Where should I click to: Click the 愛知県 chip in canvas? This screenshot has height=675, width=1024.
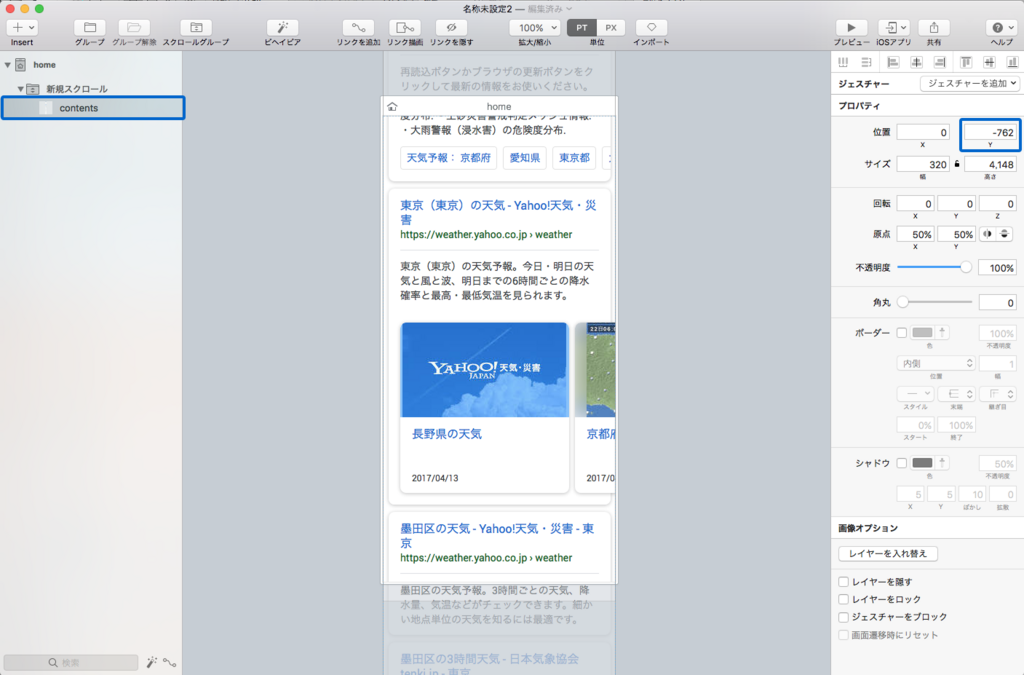(525, 157)
